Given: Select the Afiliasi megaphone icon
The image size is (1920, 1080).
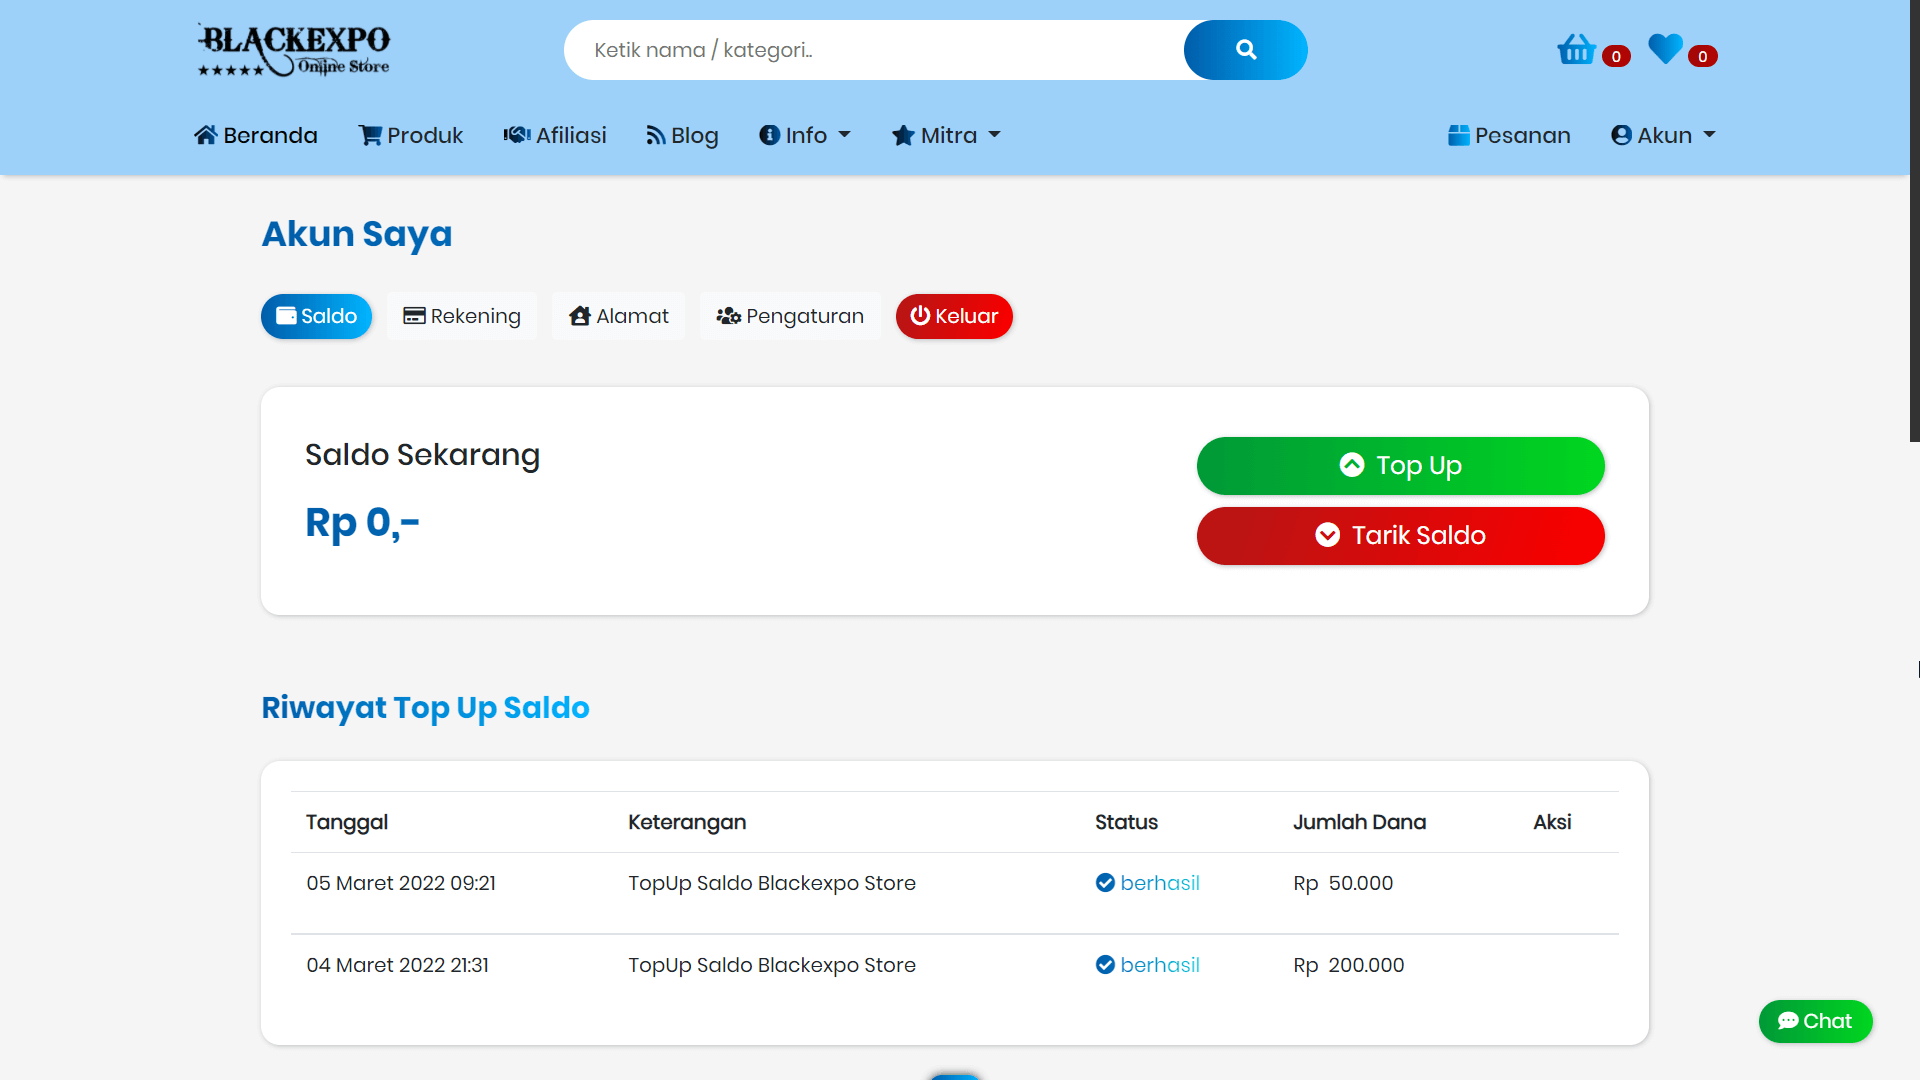Looking at the screenshot, I should pos(516,135).
